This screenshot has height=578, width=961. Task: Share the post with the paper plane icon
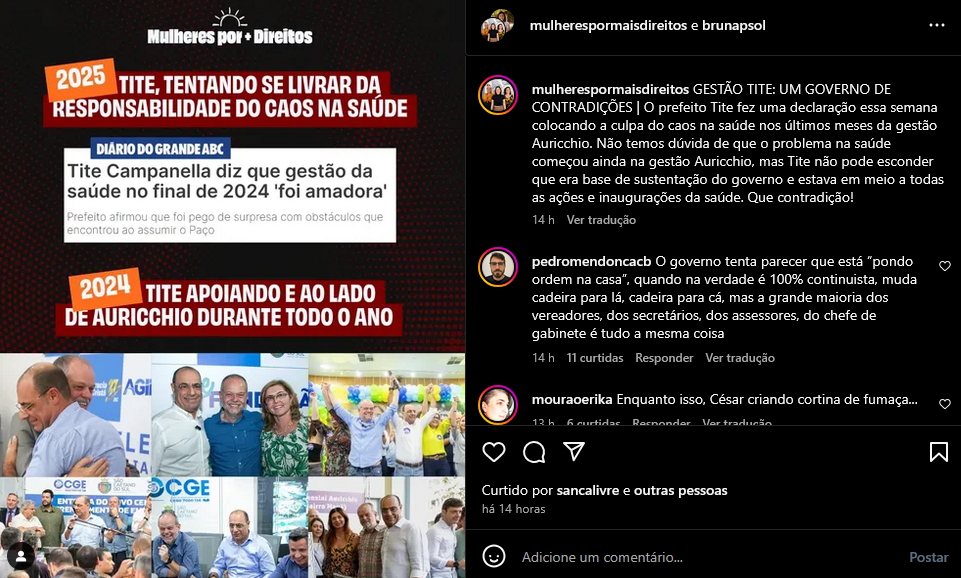click(x=574, y=452)
